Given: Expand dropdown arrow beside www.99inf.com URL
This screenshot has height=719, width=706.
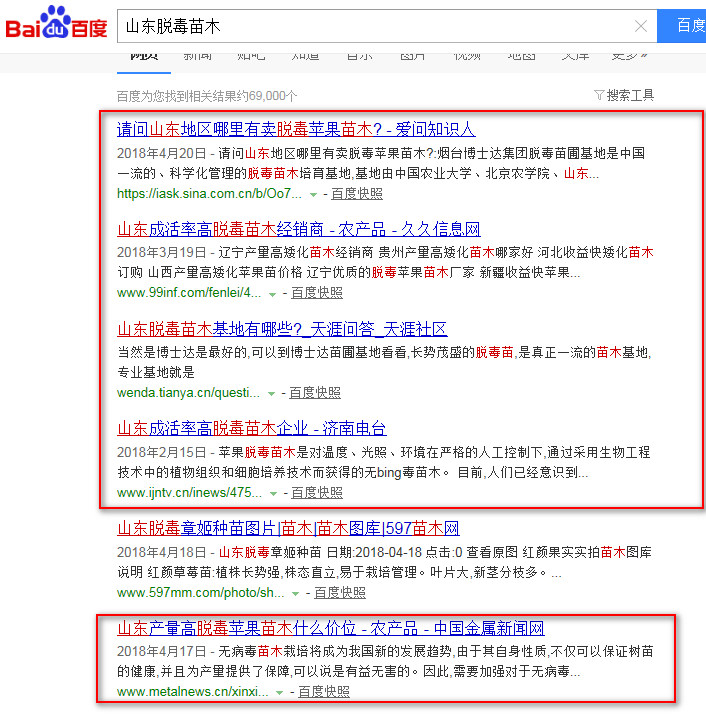Looking at the screenshot, I should (x=272, y=294).
